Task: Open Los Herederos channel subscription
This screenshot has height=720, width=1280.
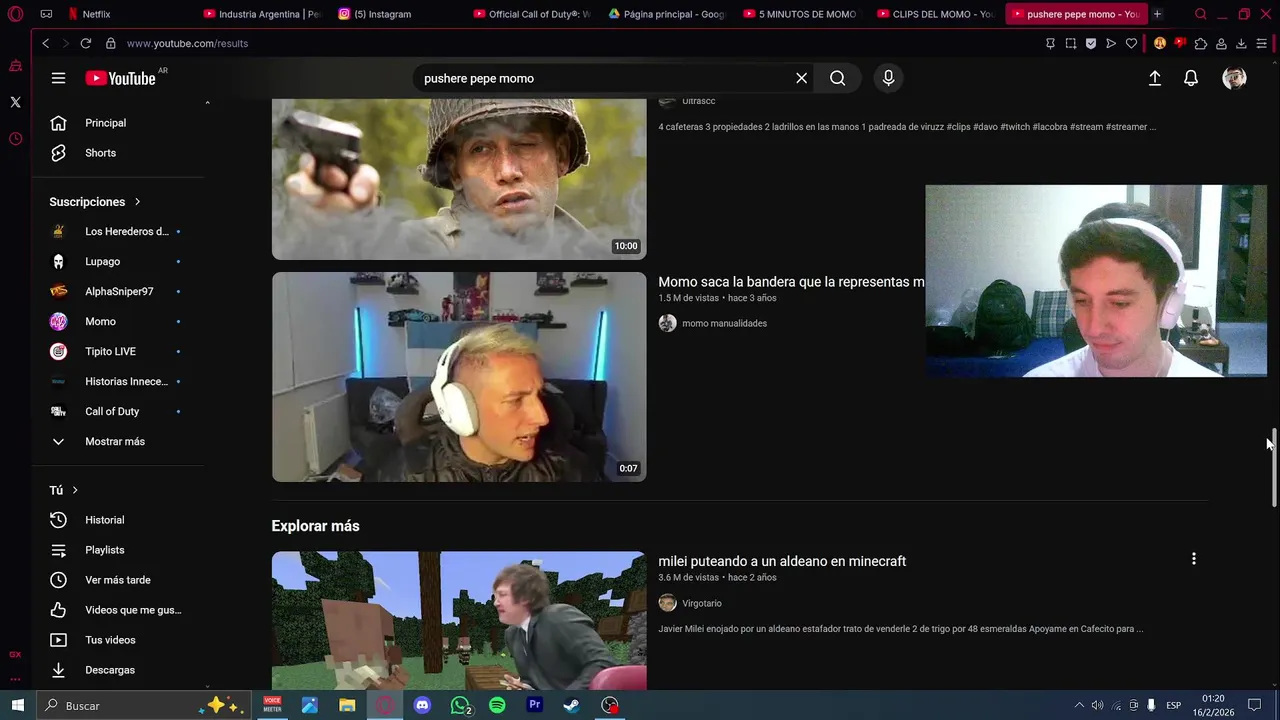Action: coord(120,232)
